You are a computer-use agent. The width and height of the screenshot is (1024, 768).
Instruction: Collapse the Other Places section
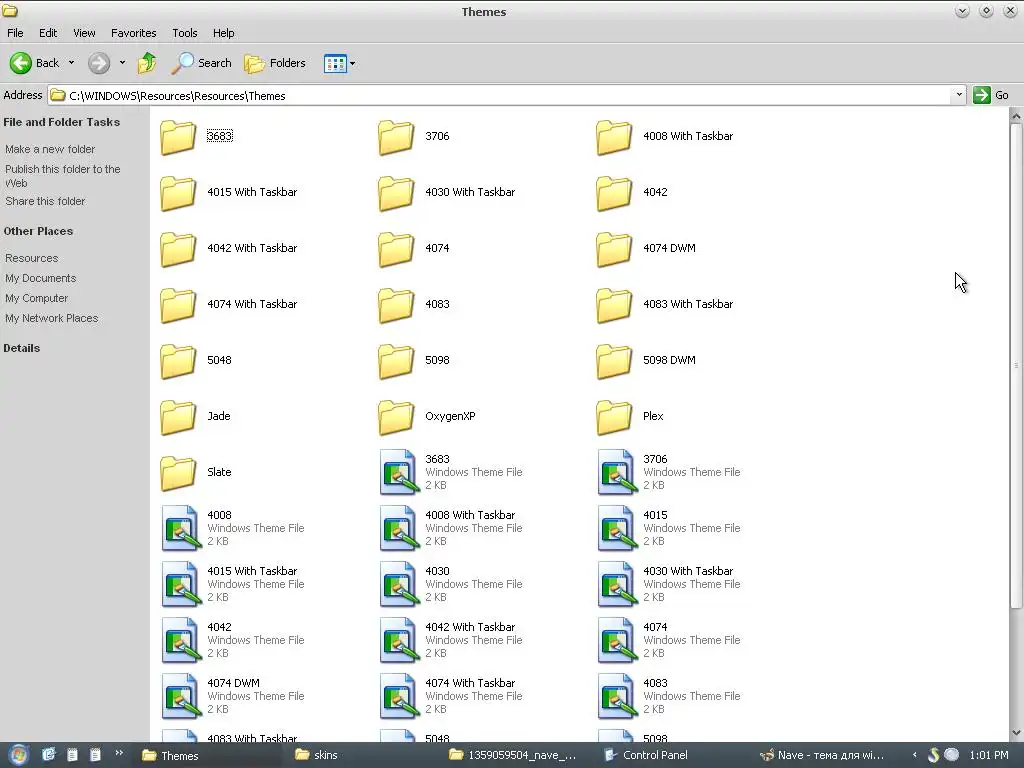38,231
